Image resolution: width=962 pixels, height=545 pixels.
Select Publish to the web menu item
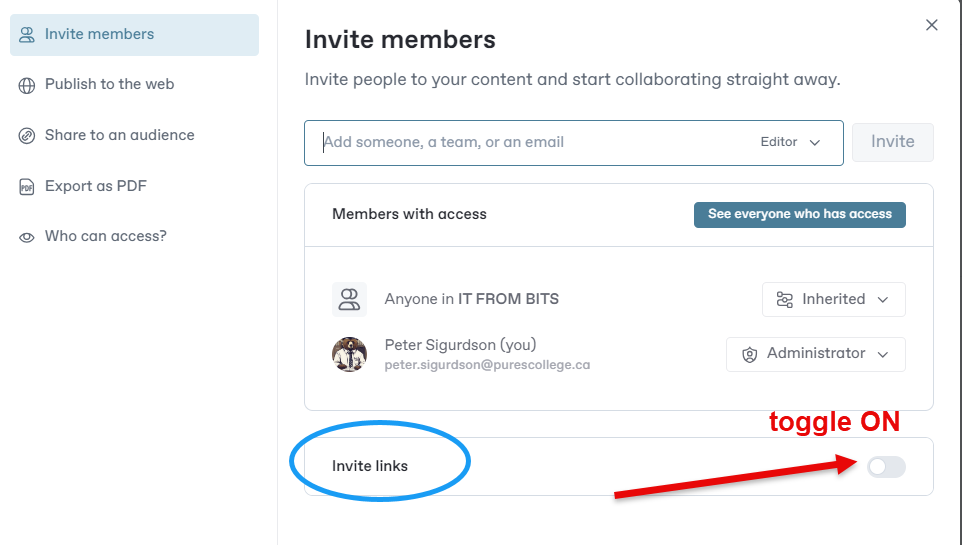(109, 85)
